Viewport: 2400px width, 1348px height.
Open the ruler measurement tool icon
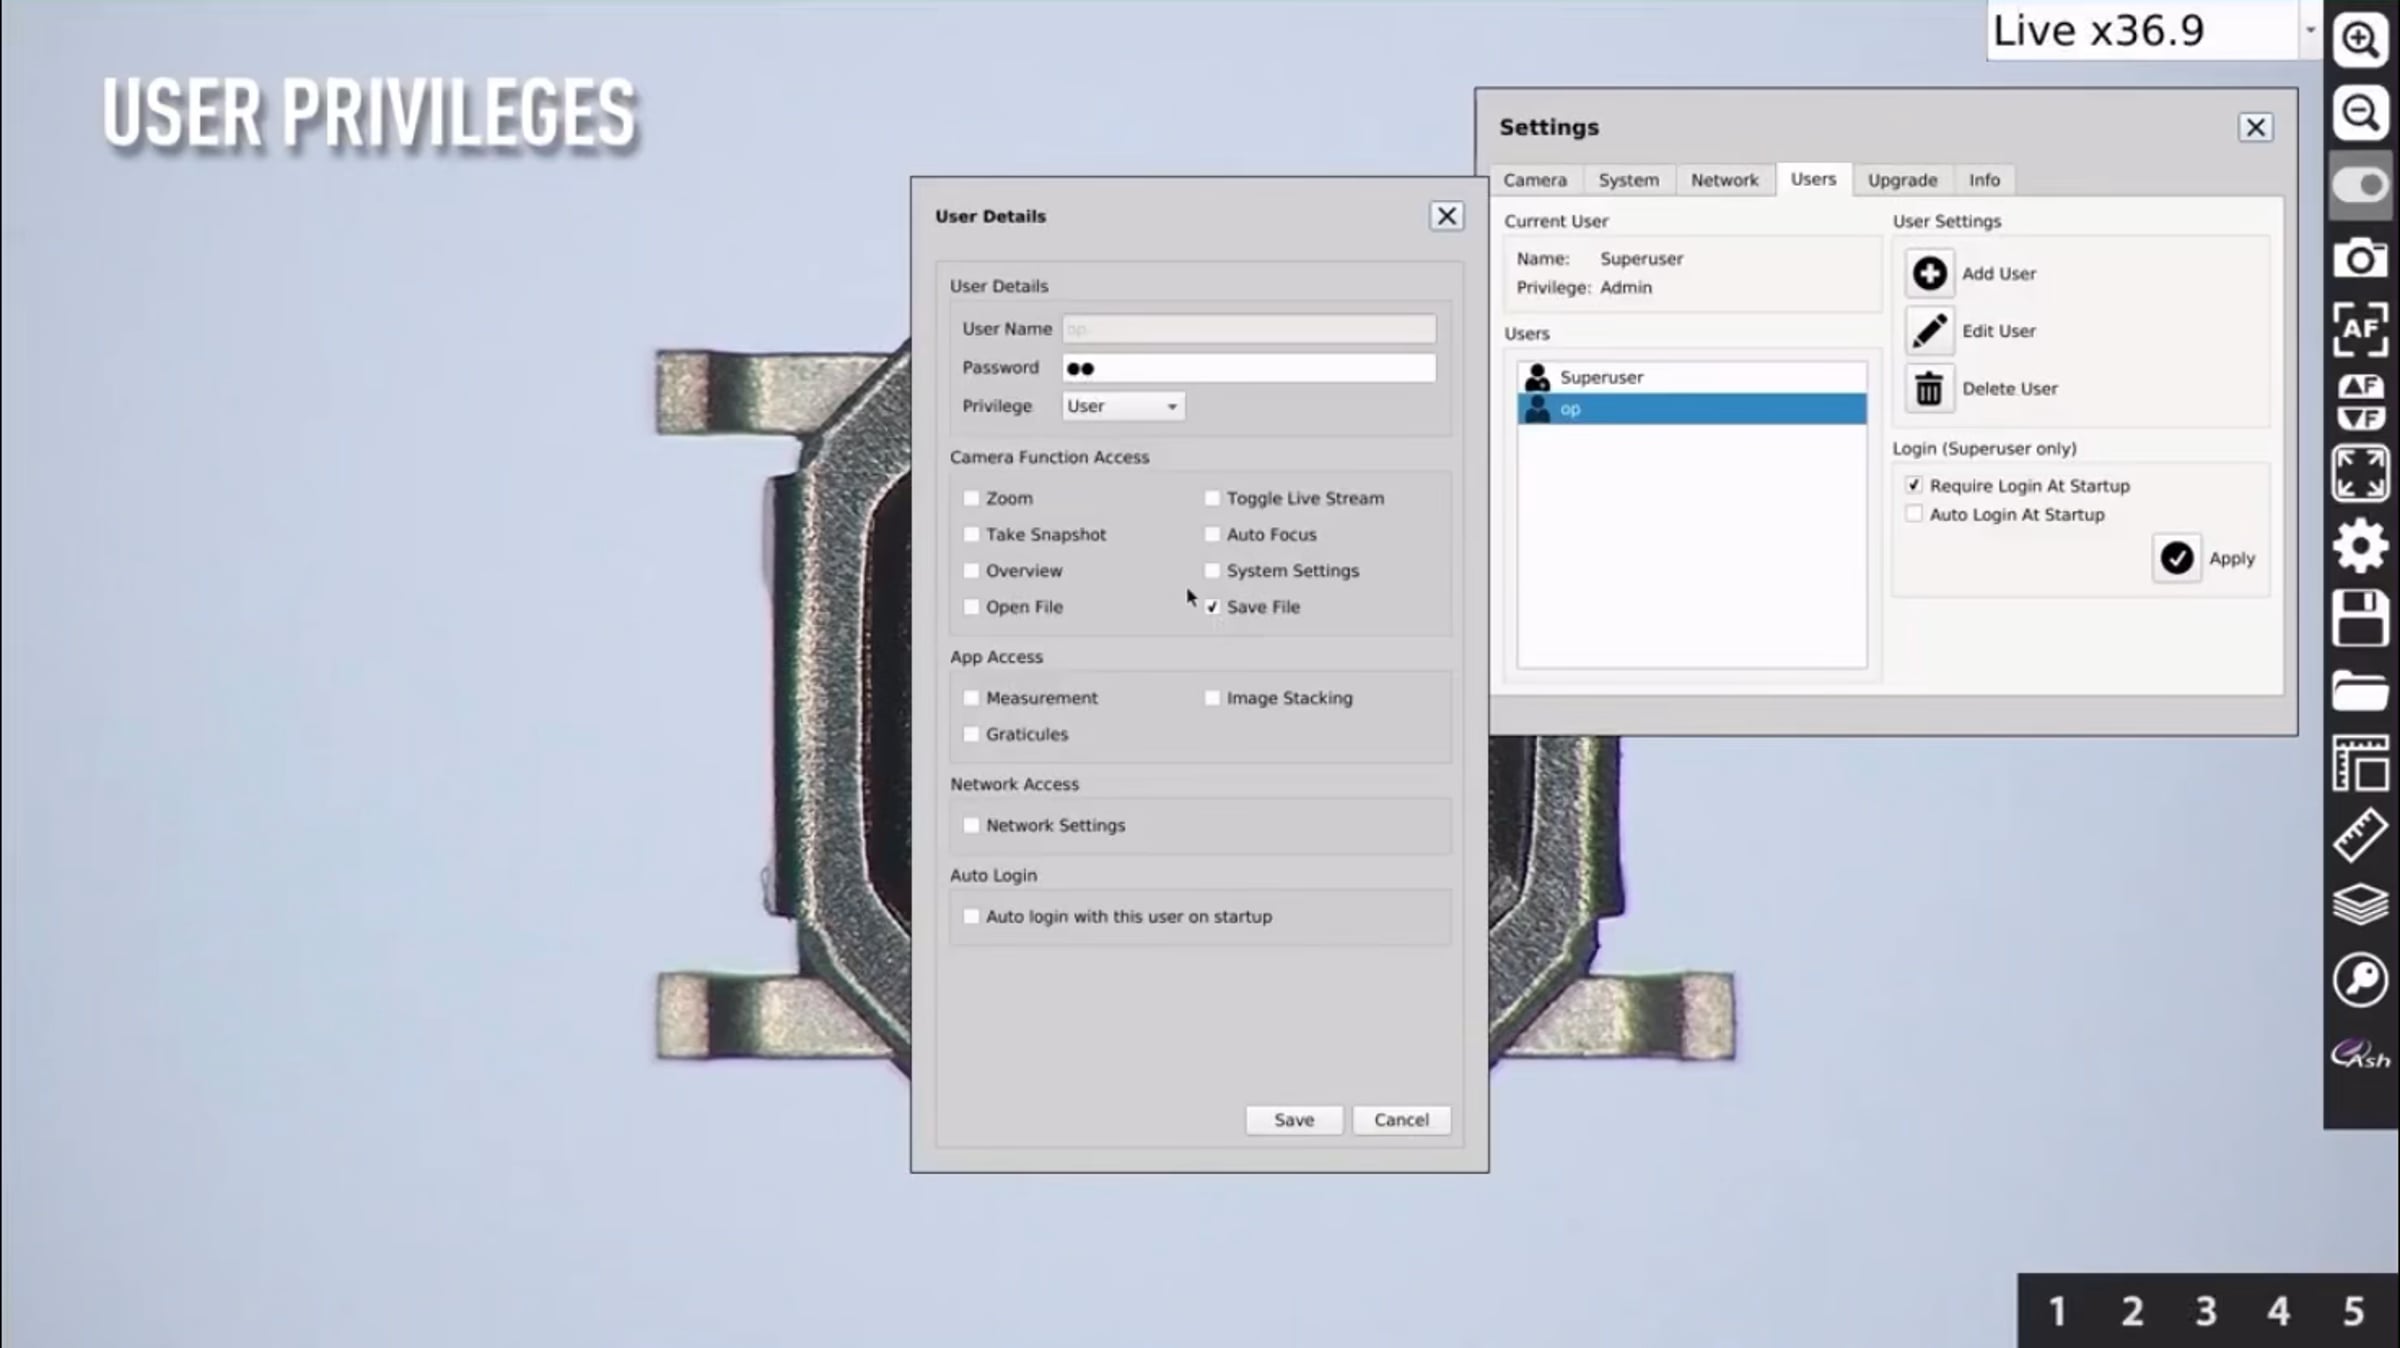pyautogui.click(x=2360, y=834)
